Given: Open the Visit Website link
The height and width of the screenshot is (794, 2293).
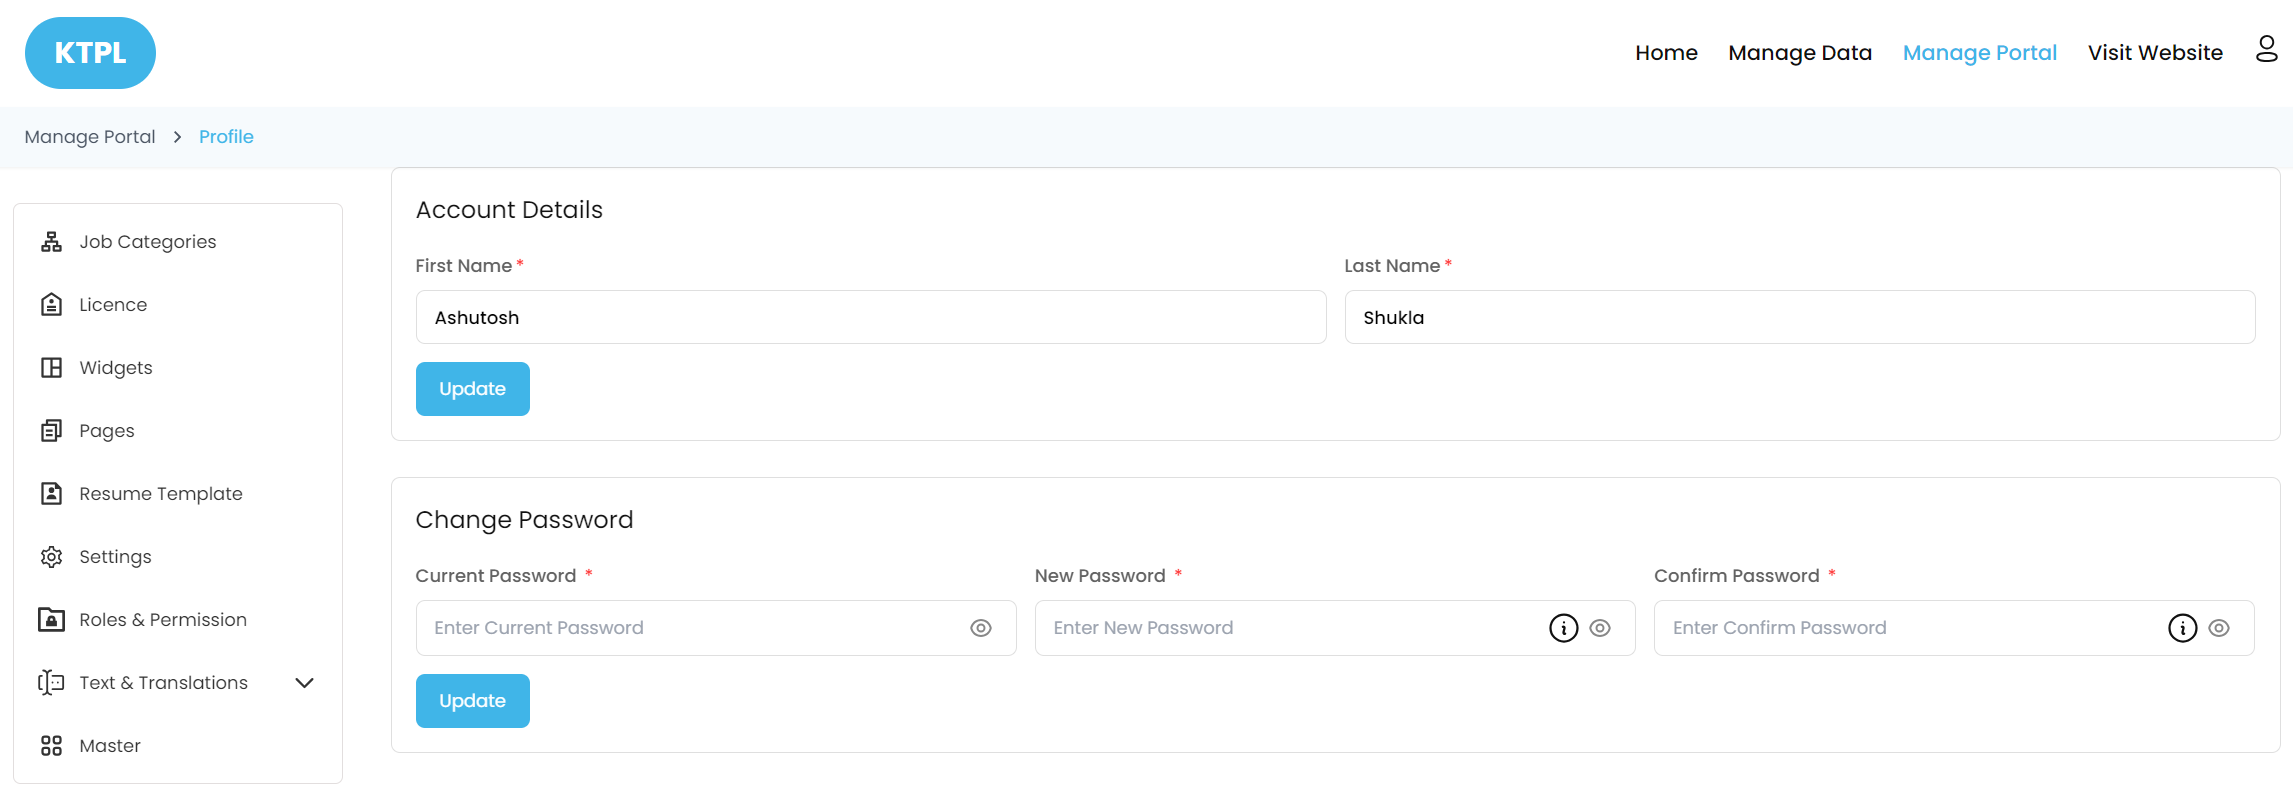Looking at the screenshot, I should pos(2155,53).
